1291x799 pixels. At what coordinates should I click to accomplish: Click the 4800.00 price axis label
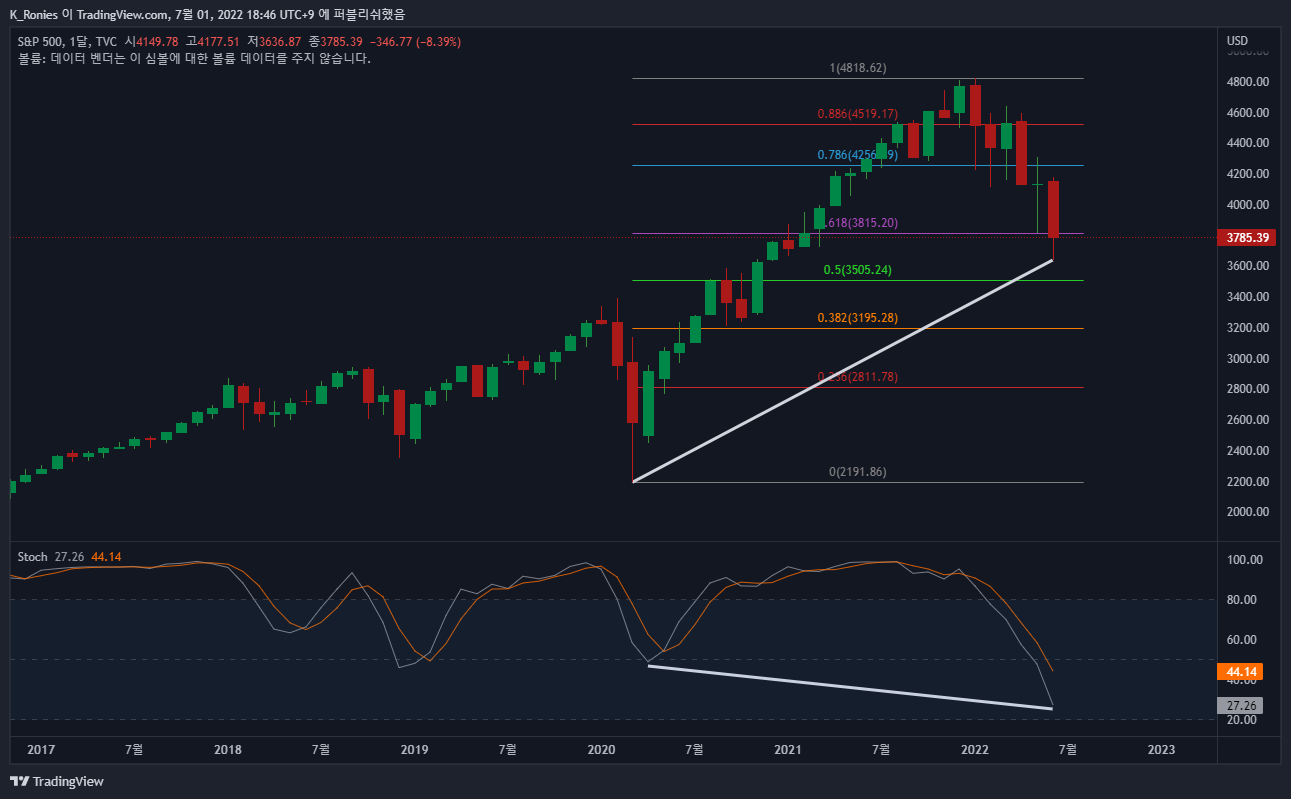[x=1247, y=82]
